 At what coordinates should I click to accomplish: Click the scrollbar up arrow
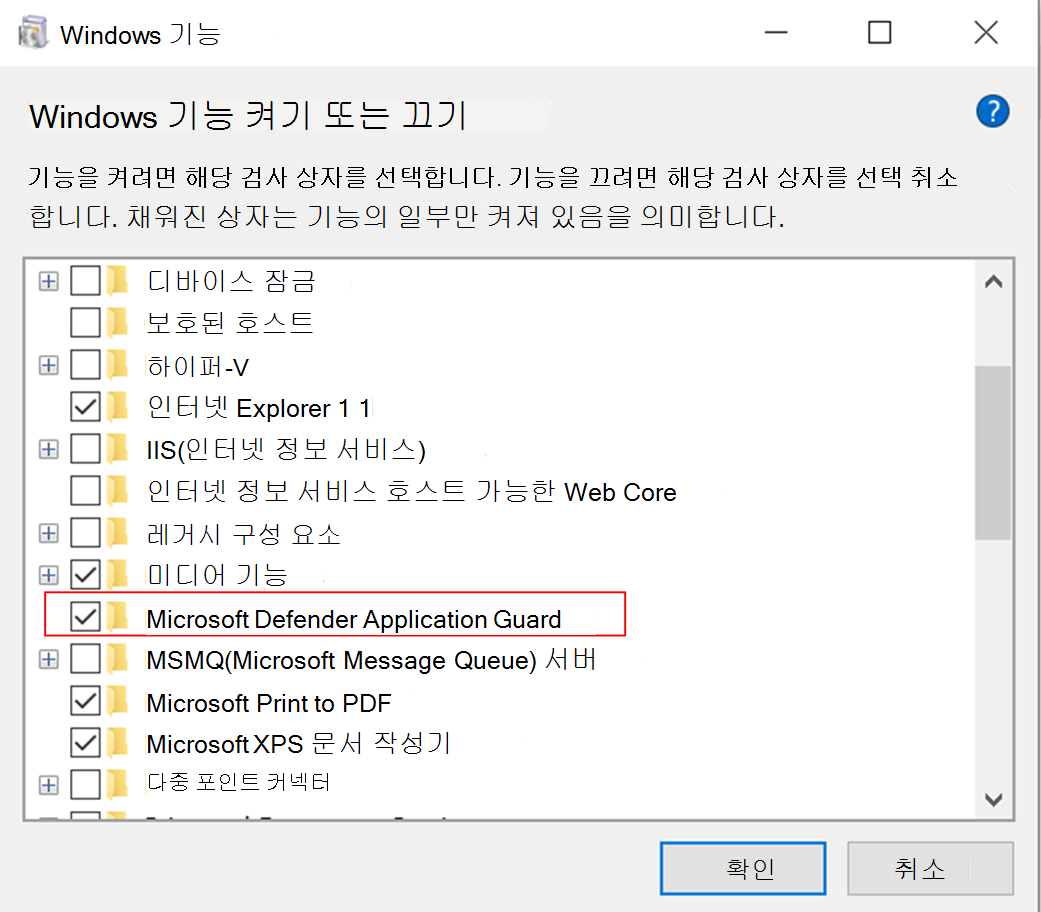click(993, 282)
